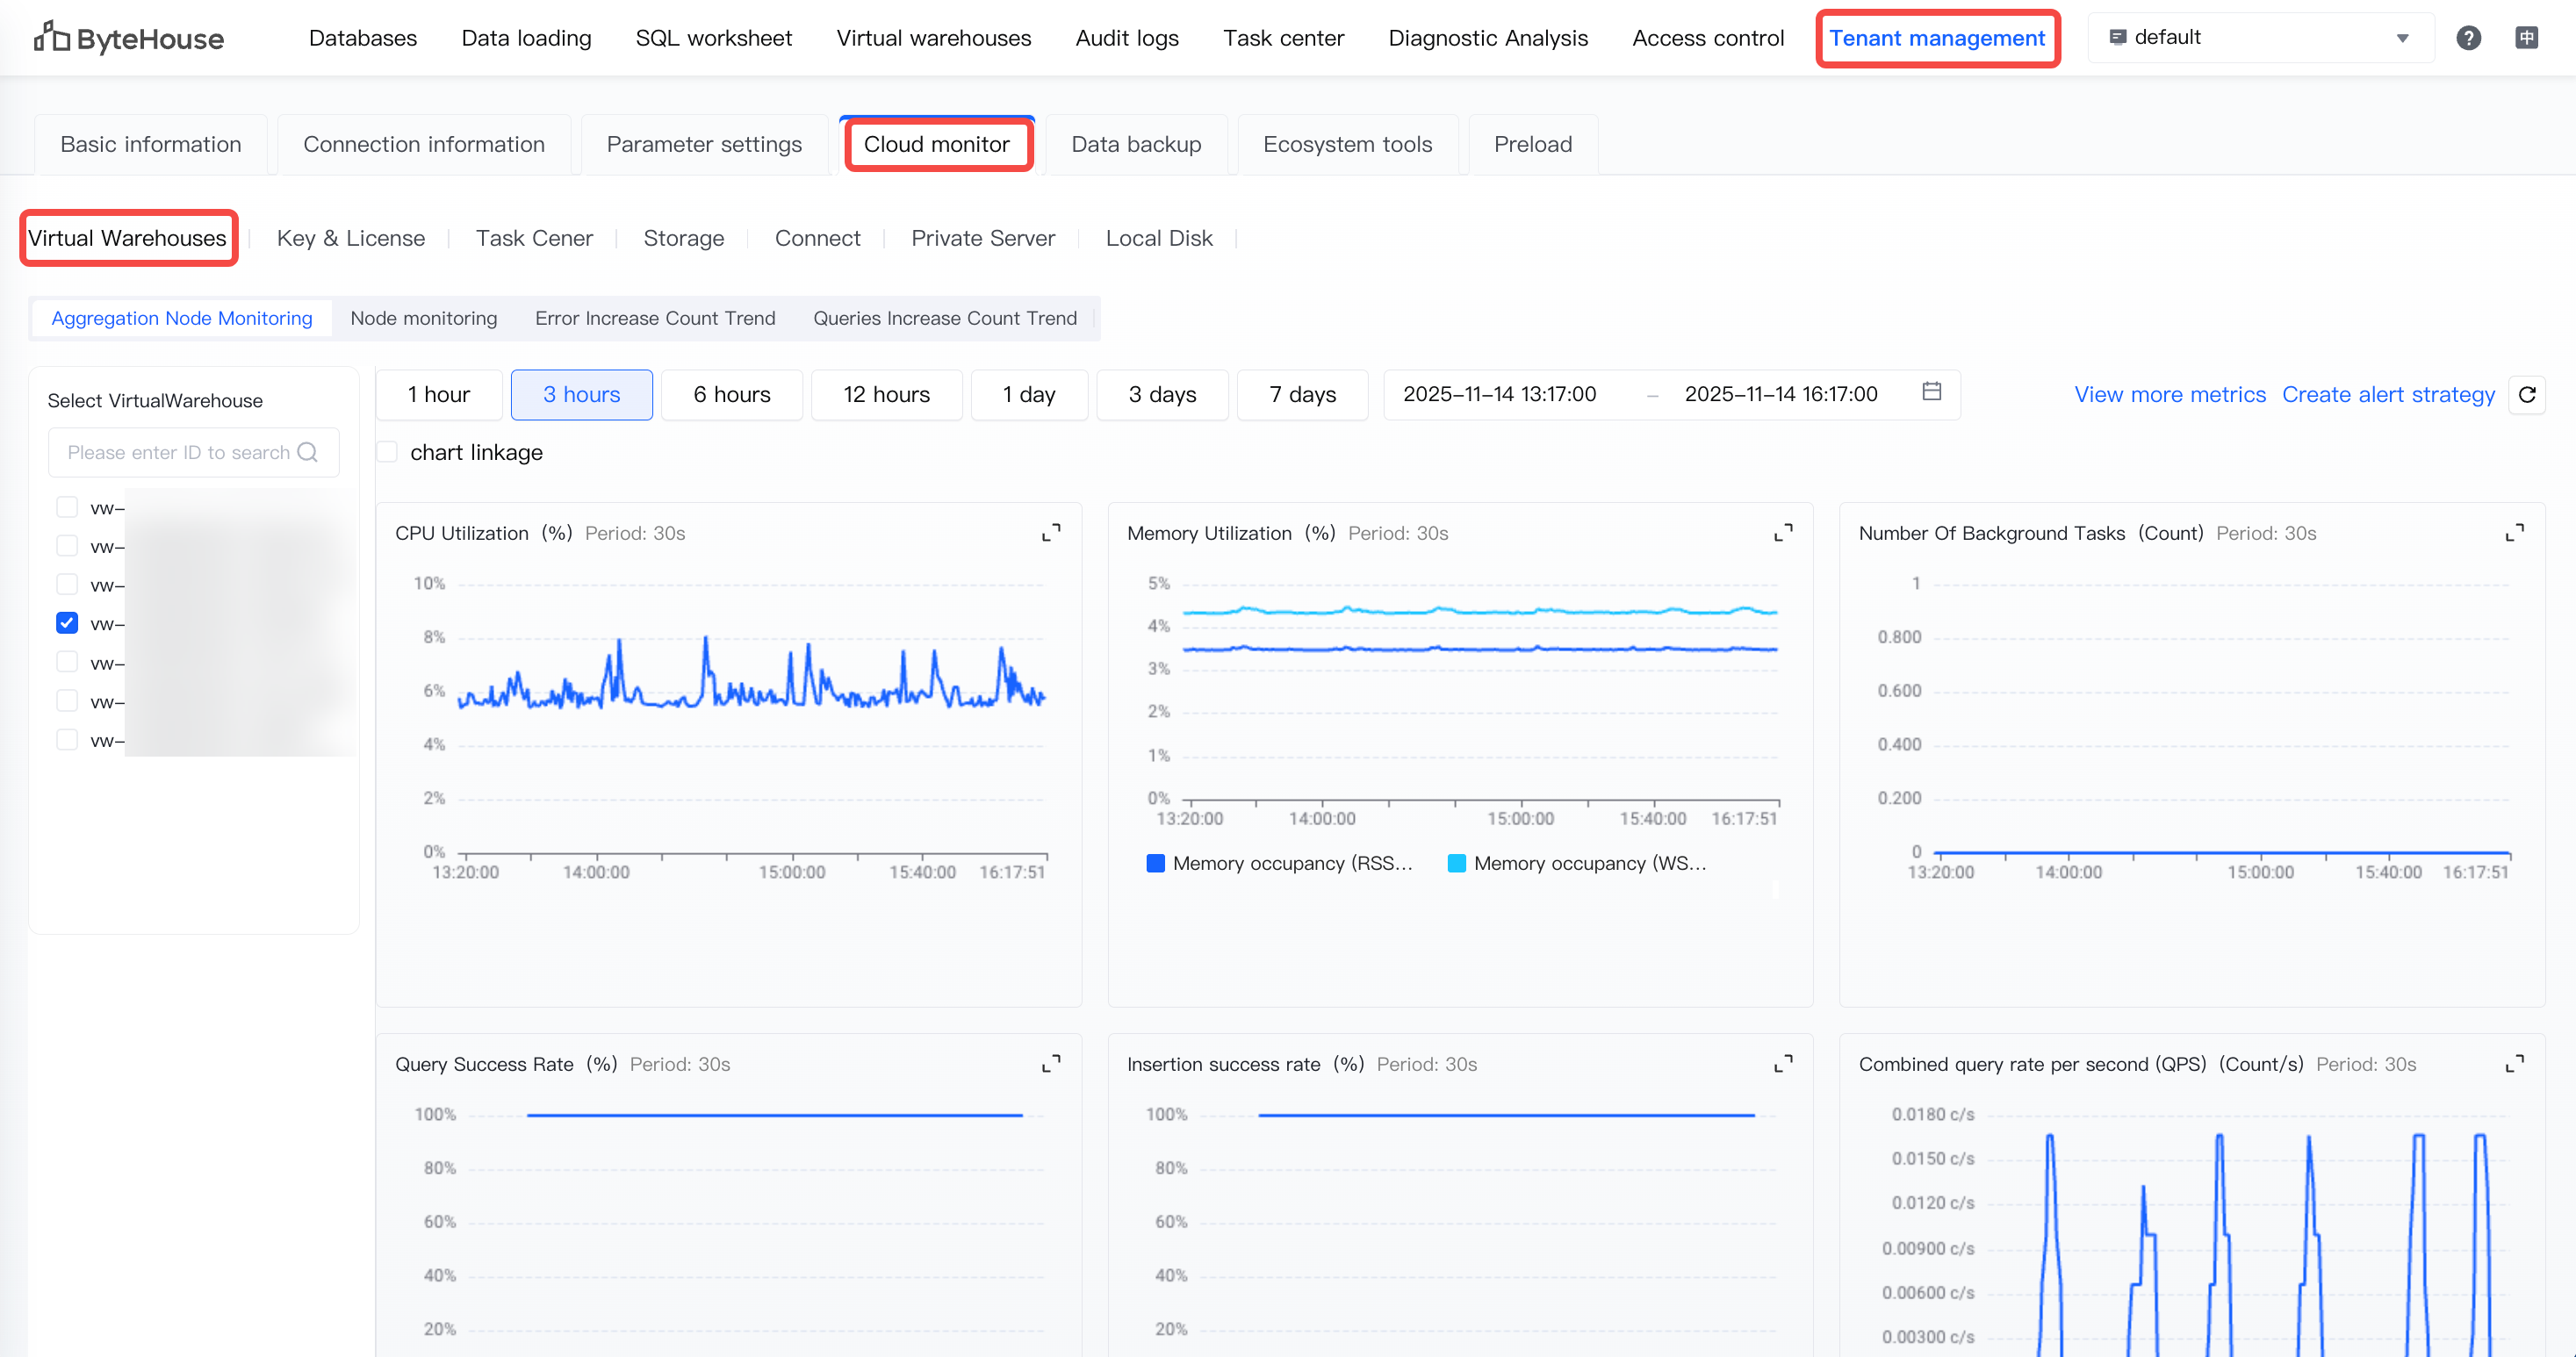Click the search magnifier icon in ID field
The image size is (2576, 1357).
point(308,452)
